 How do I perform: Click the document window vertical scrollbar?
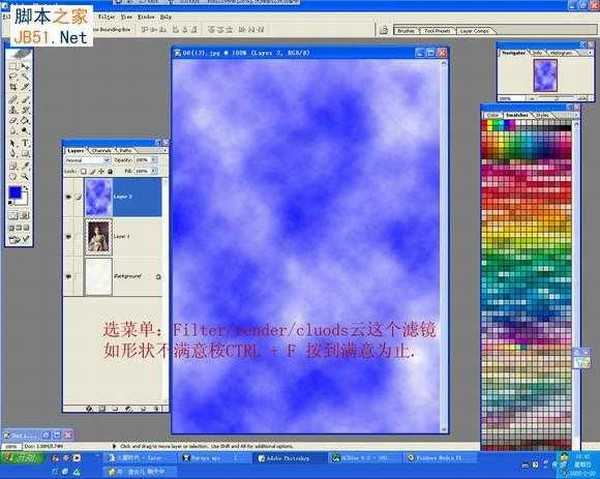click(444, 246)
